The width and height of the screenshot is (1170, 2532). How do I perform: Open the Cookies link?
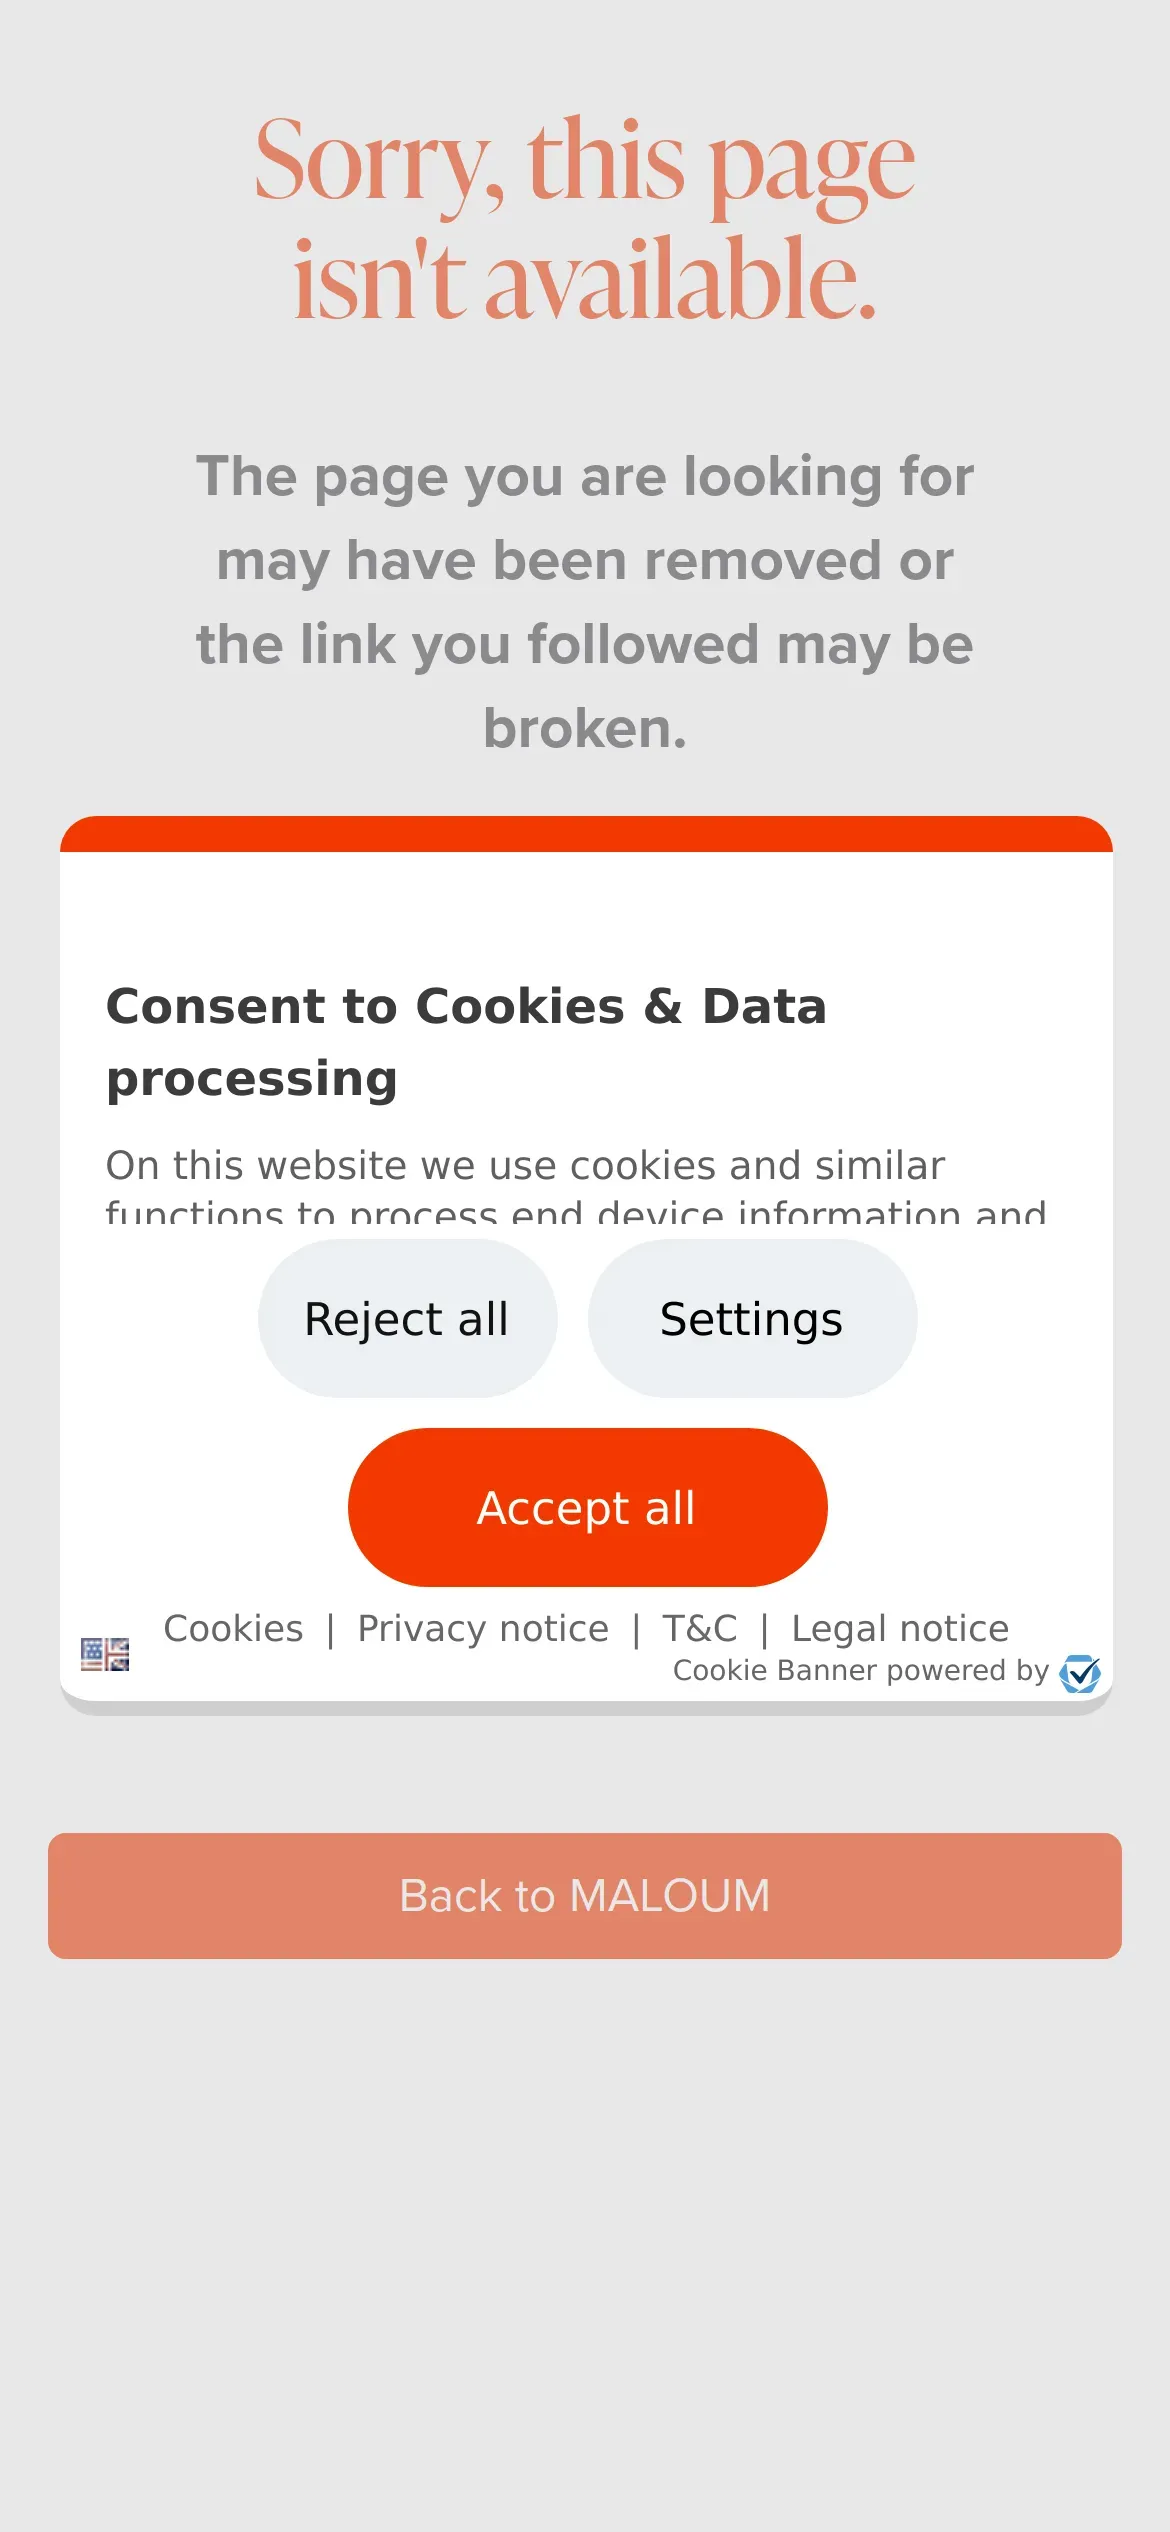coord(233,1628)
